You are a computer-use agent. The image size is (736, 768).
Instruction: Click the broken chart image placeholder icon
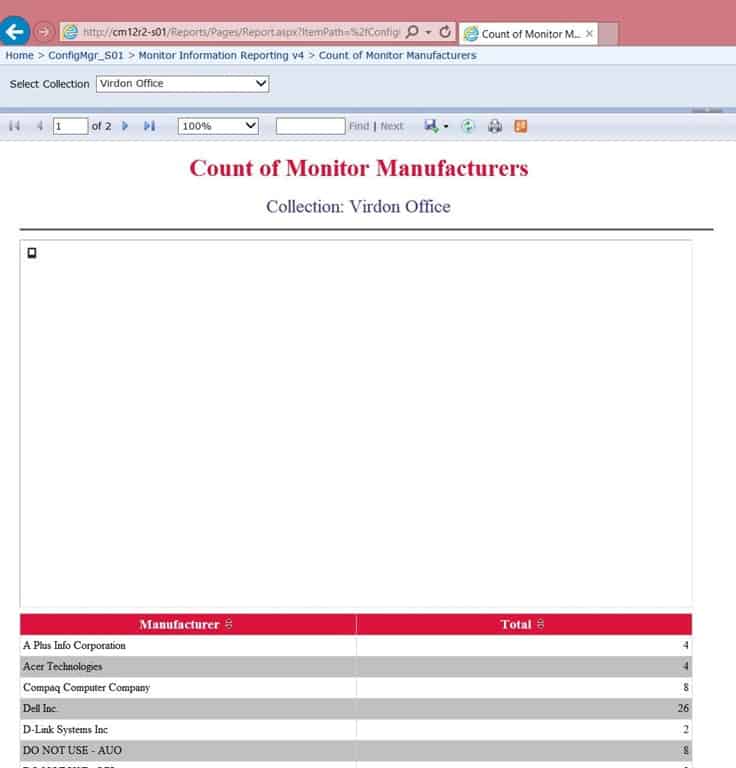[32, 253]
